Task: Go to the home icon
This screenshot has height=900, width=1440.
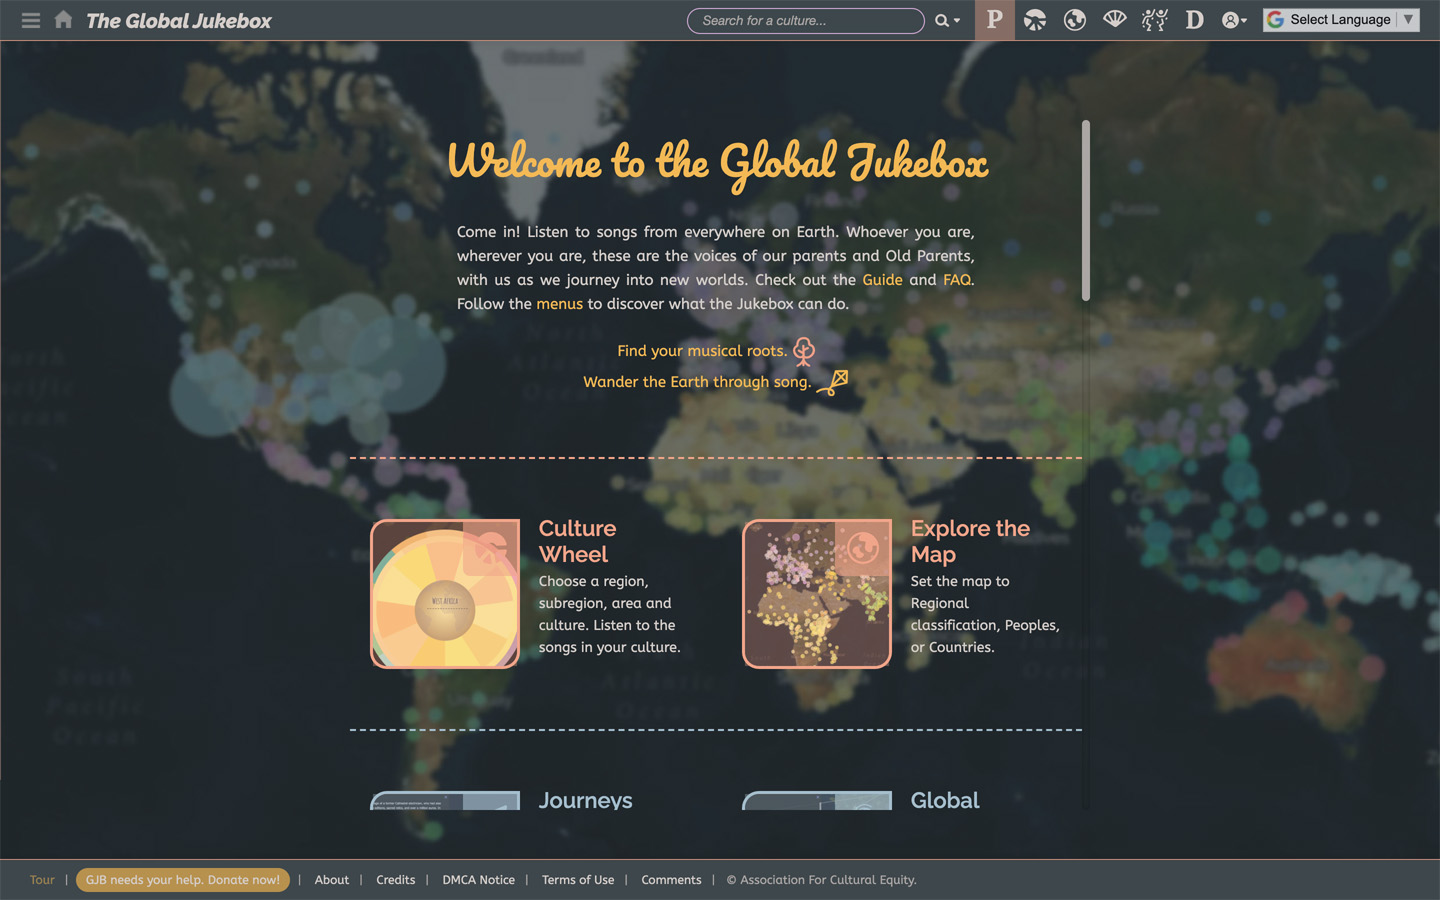Action: pos(63,20)
